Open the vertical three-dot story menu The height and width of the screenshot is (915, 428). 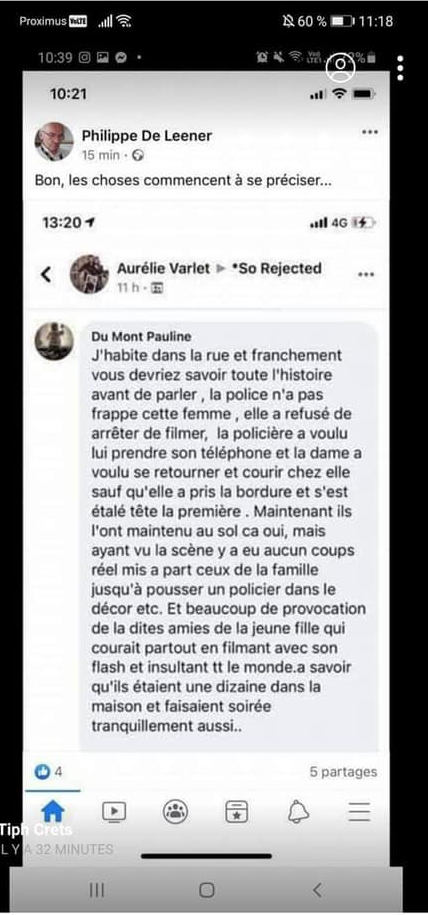point(400,68)
